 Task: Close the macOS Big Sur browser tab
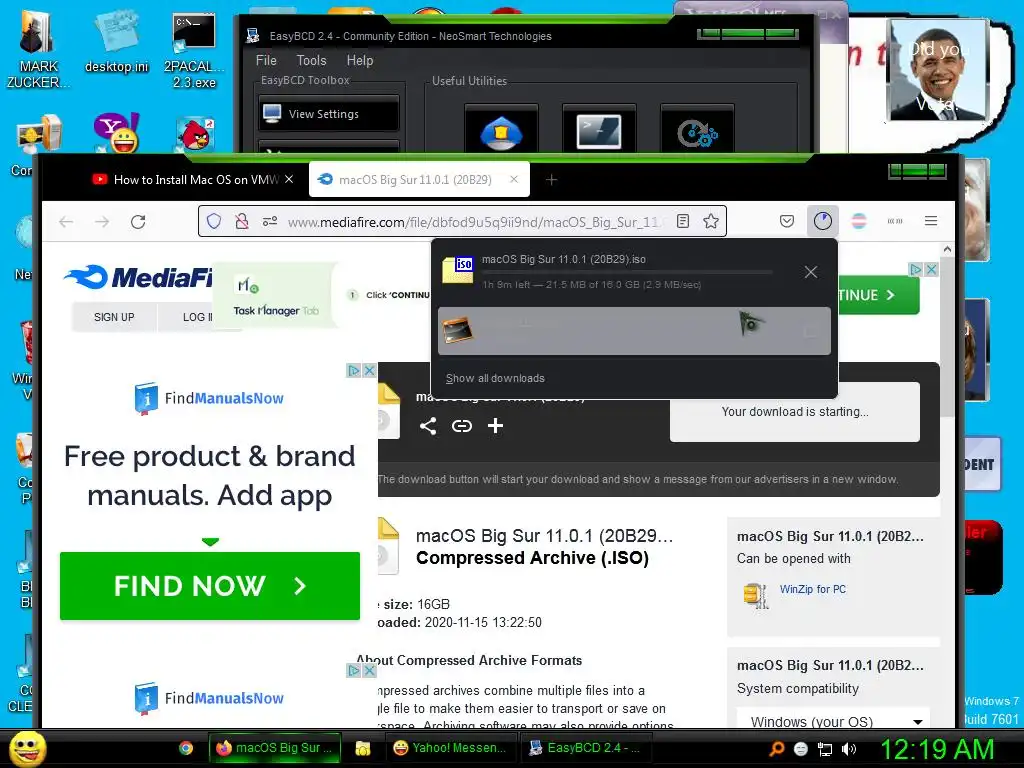[x=514, y=179]
